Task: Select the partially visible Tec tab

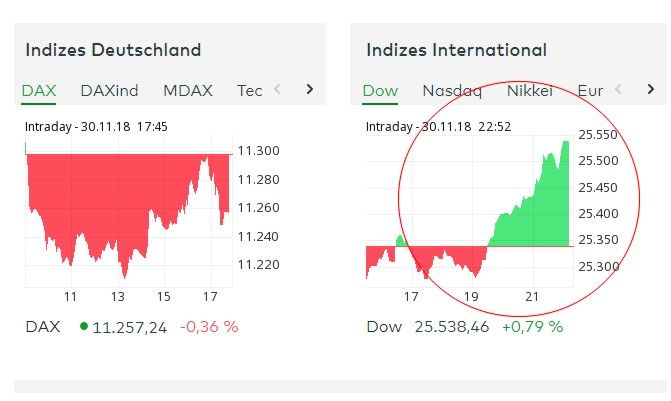Action: pos(249,91)
